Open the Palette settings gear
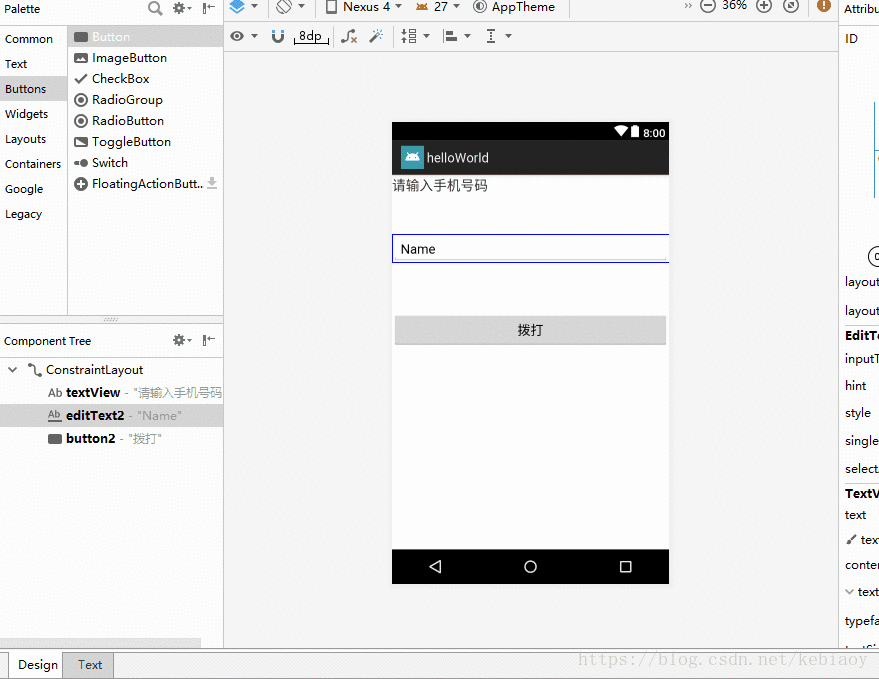Screen dimensions: 879x679 tap(182, 8)
